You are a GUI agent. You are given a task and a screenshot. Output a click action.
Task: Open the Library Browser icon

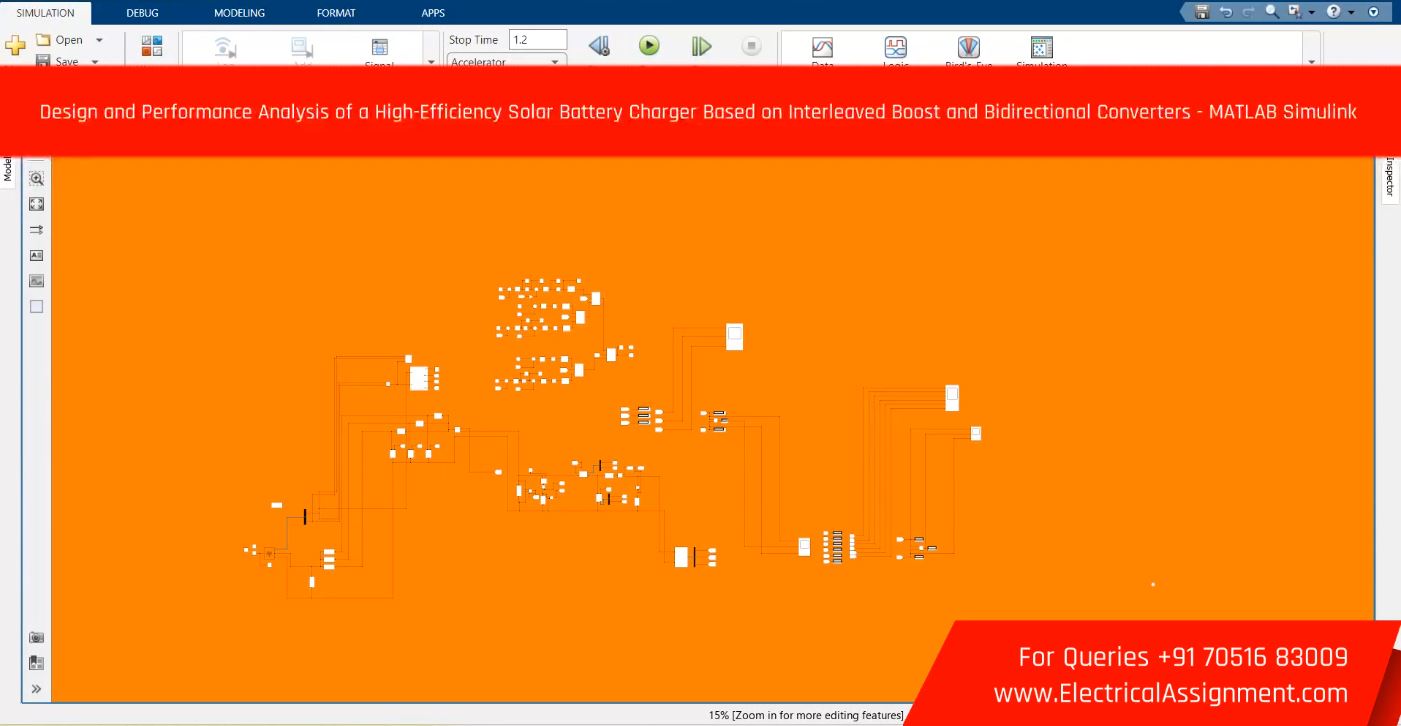(152, 46)
